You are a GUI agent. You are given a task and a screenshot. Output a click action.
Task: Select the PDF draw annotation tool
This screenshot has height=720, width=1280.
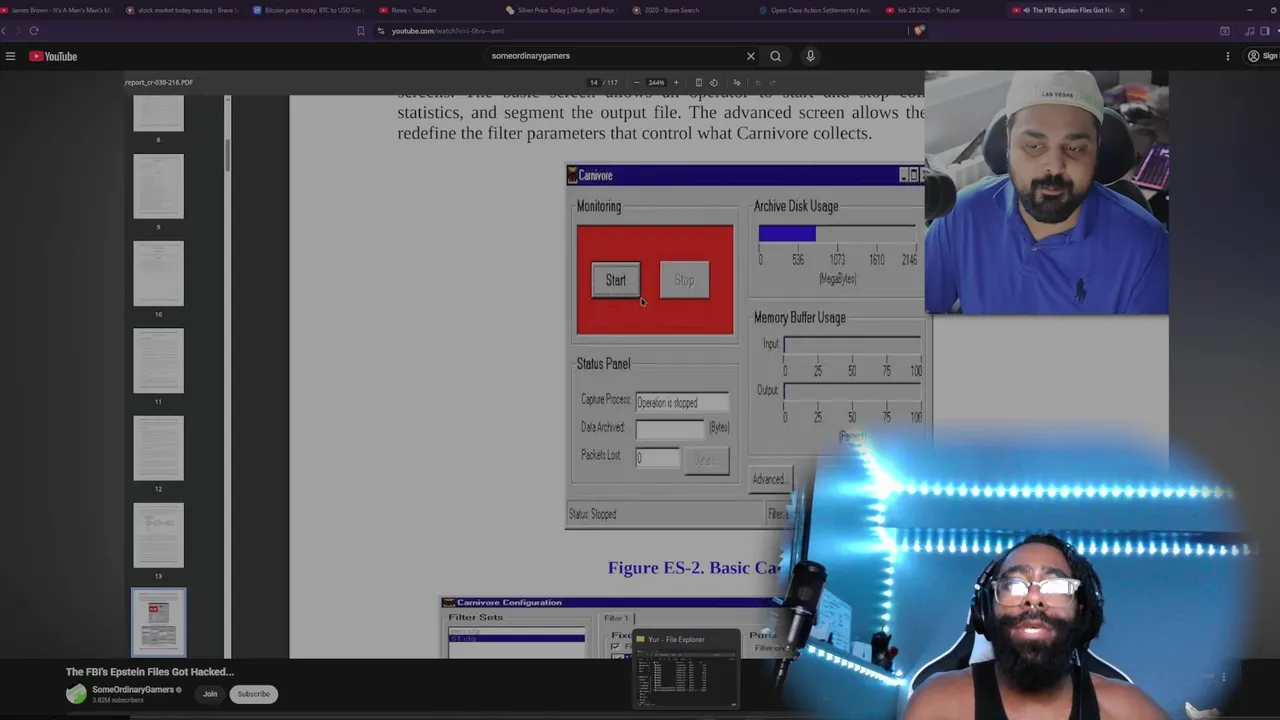pos(737,82)
